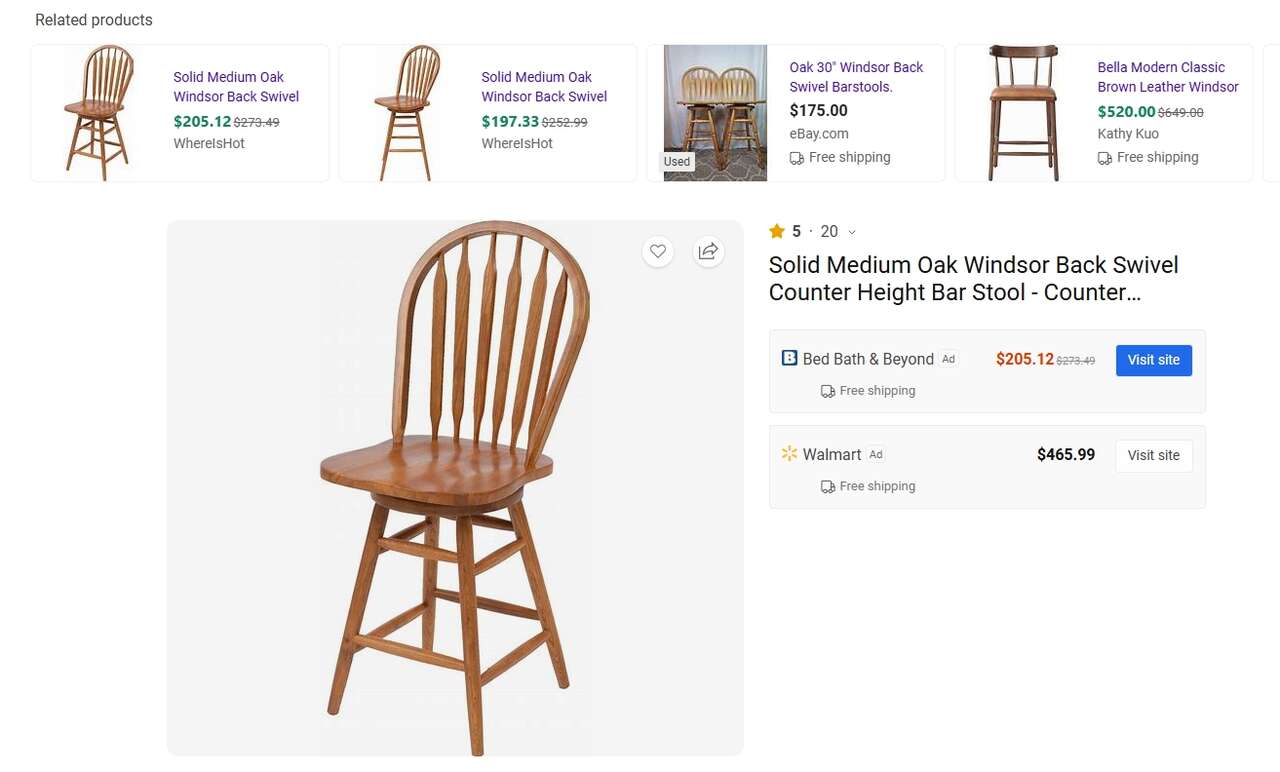Open the $205.12 WhereIsHot related product

[x=236, y=87]
